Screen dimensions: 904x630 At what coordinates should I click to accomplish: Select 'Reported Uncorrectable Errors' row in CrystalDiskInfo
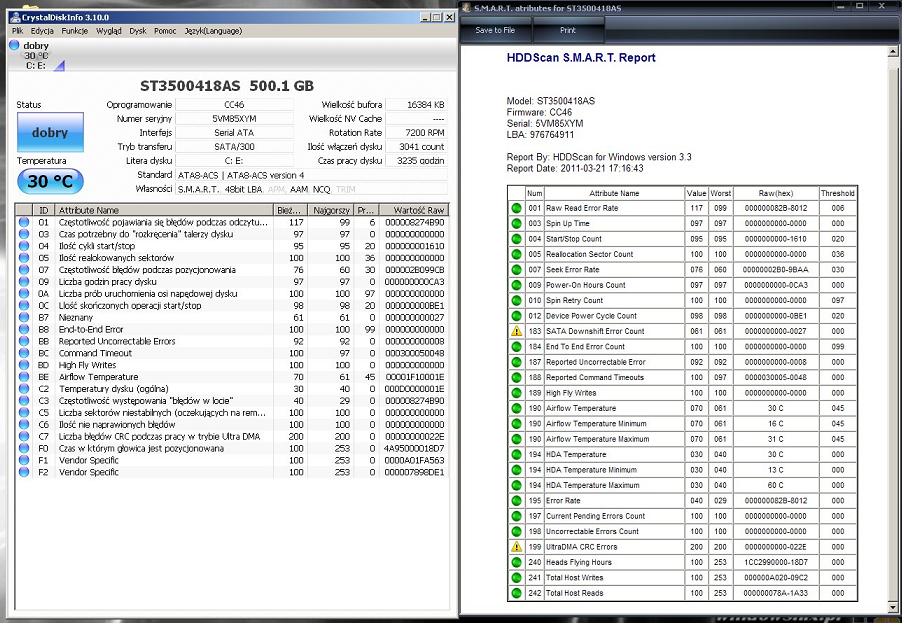pos(232,341)
